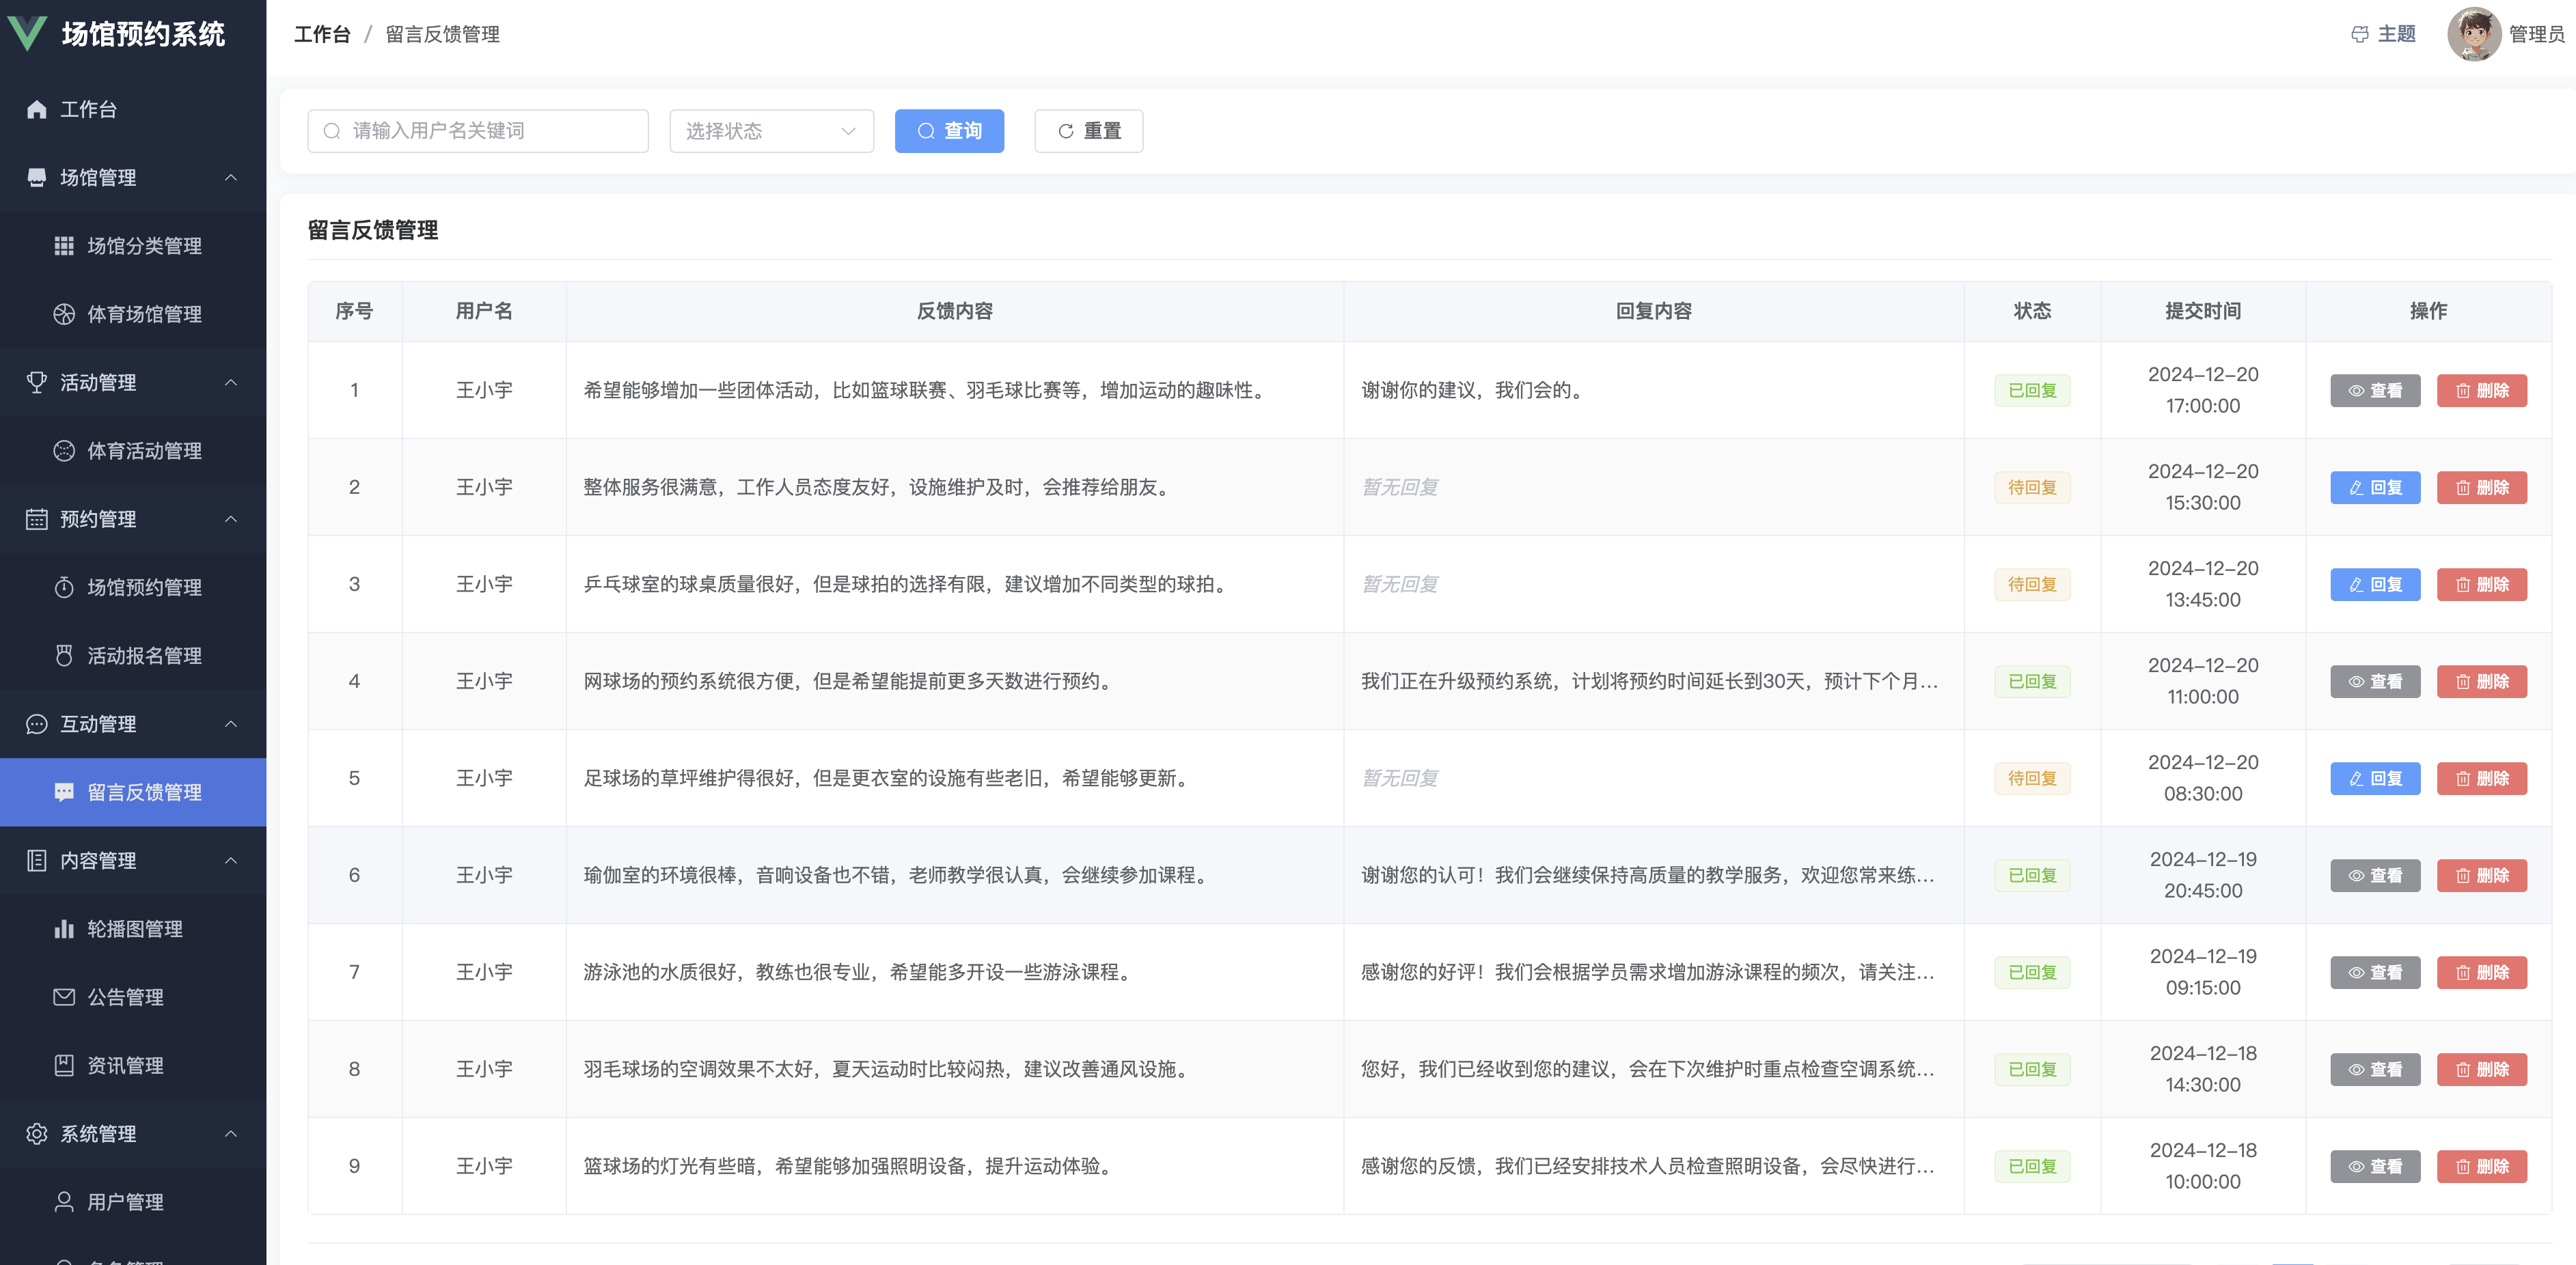This screenshot has height=1265, width=2576.
Task: Open the theme (主题) switcher
Action: coord(2383,34)
